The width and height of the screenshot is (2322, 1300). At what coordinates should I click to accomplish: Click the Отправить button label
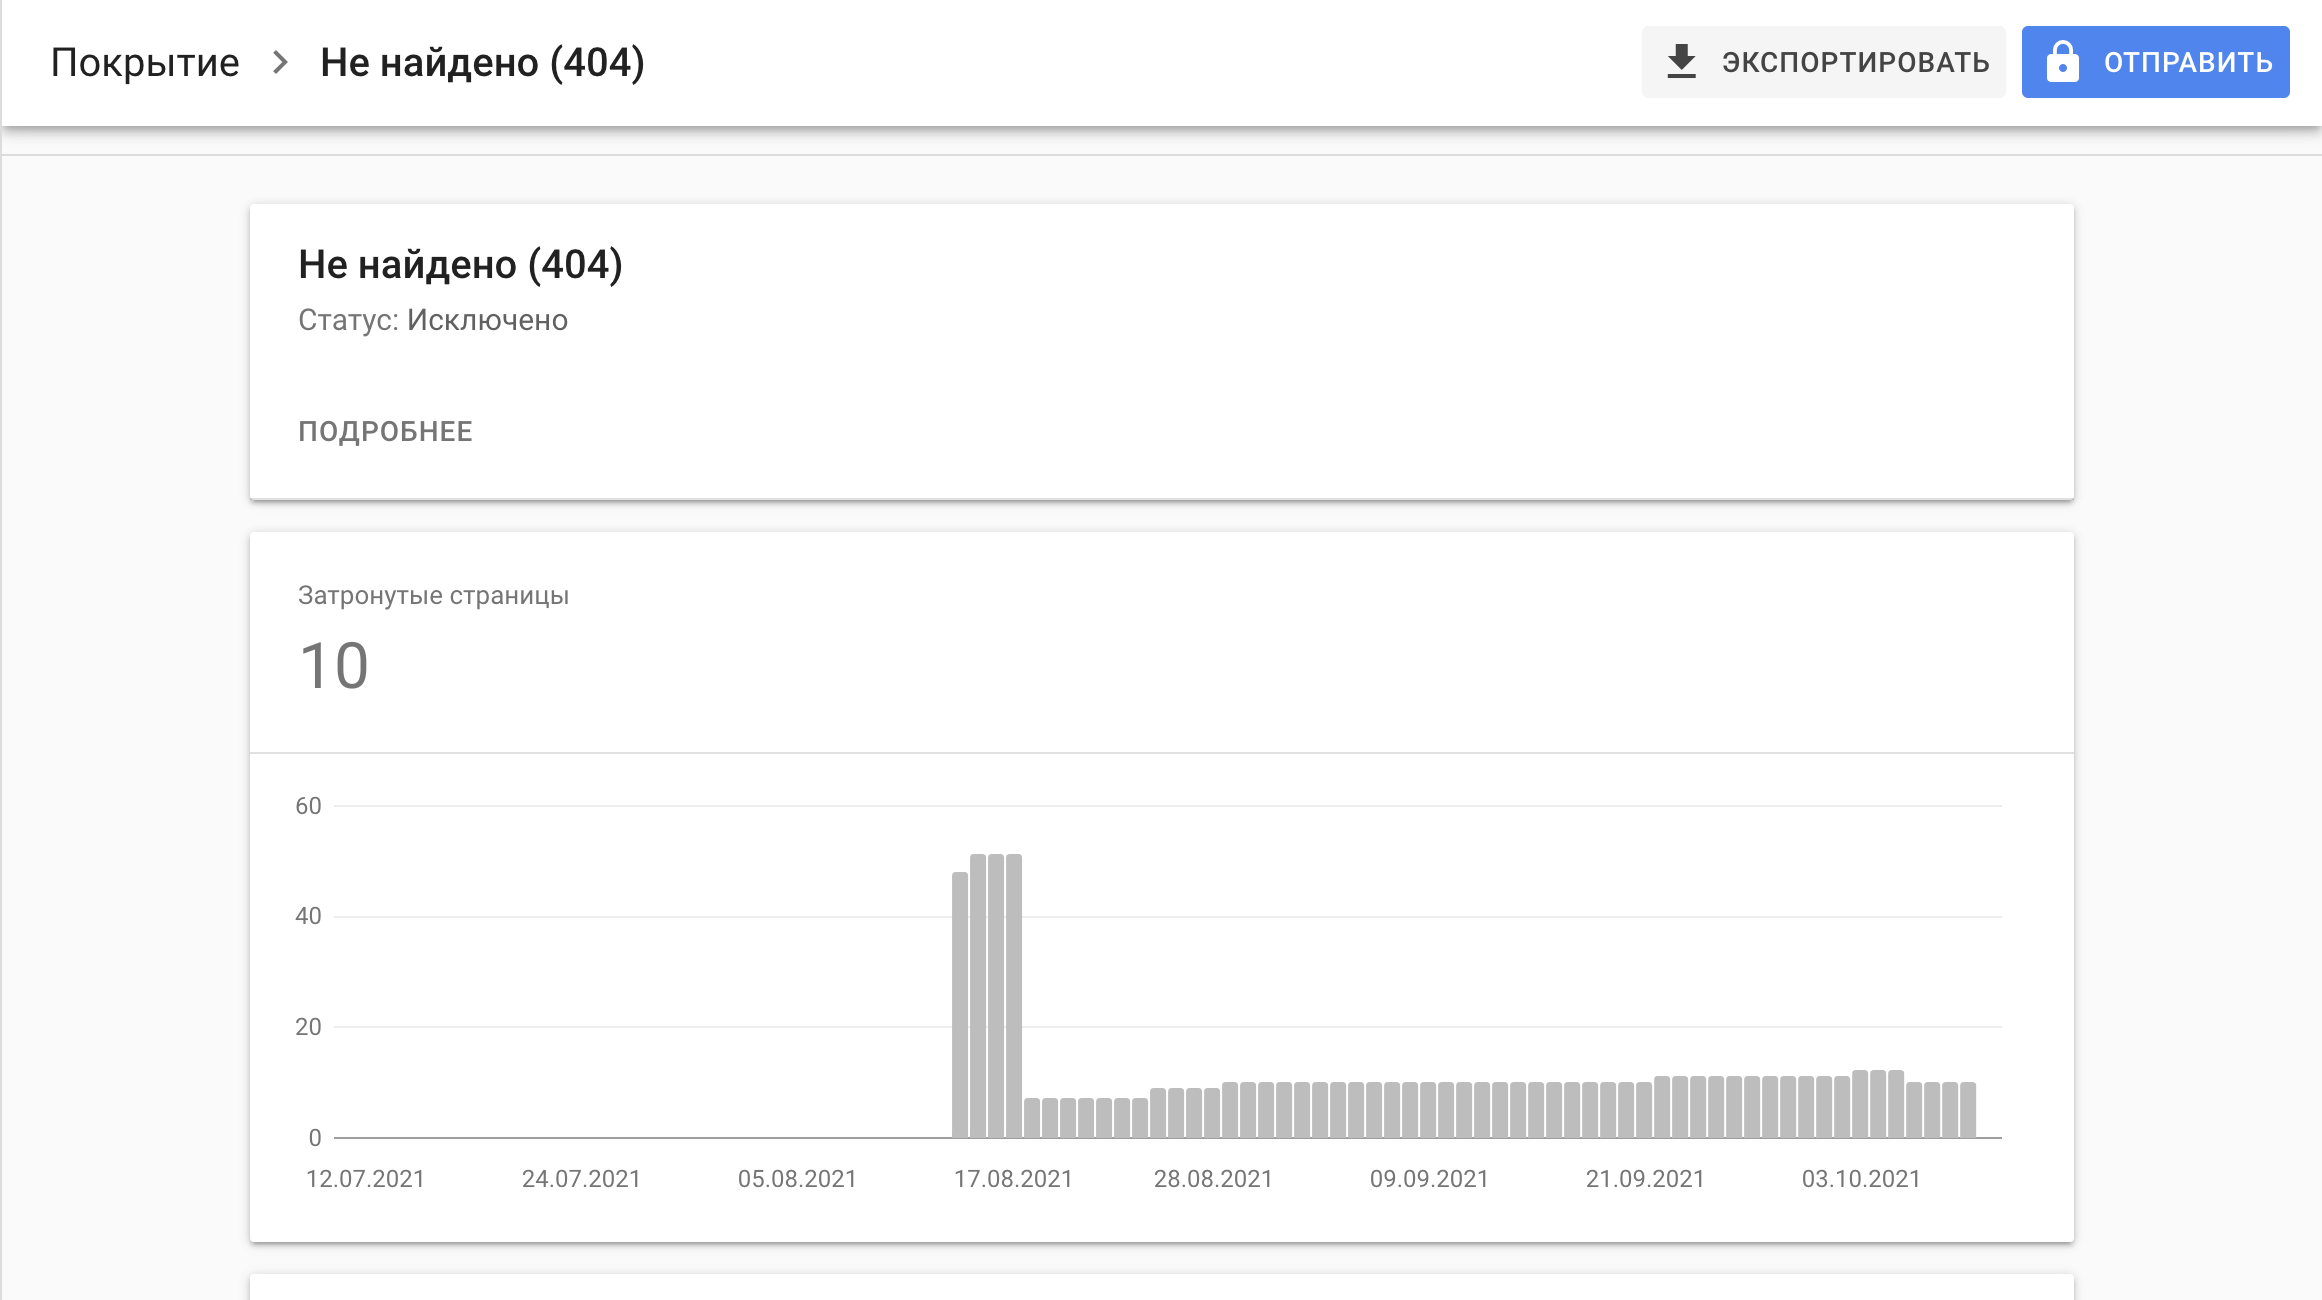pos(2188,62)
